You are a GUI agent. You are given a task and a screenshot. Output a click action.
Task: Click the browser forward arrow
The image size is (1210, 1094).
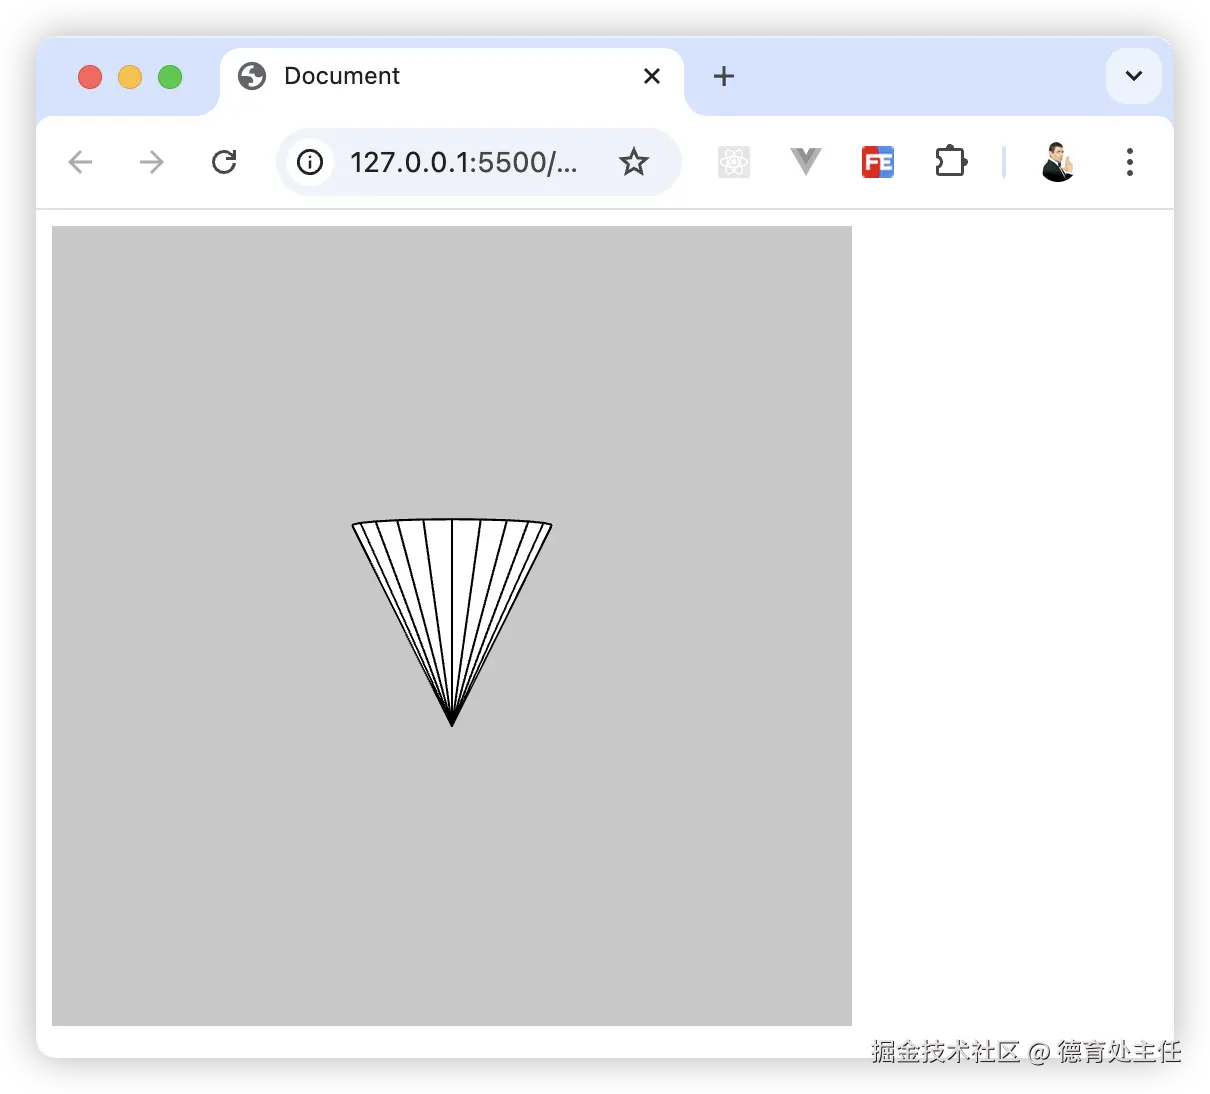point(152,162)
